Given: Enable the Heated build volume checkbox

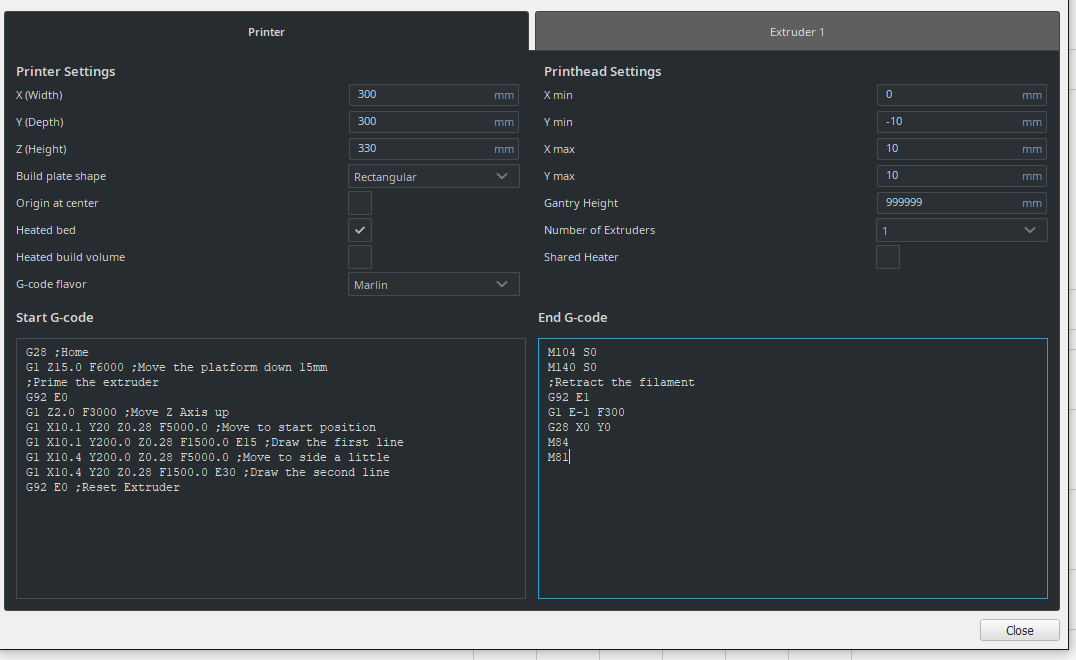Looking at the screenshot, I should pos(360,257).
